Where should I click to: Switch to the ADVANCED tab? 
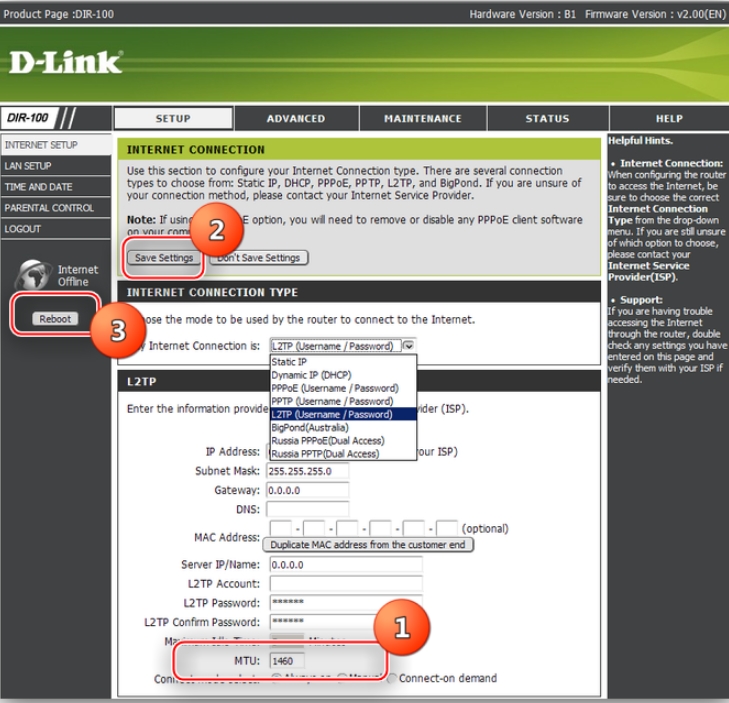[296, 119]
